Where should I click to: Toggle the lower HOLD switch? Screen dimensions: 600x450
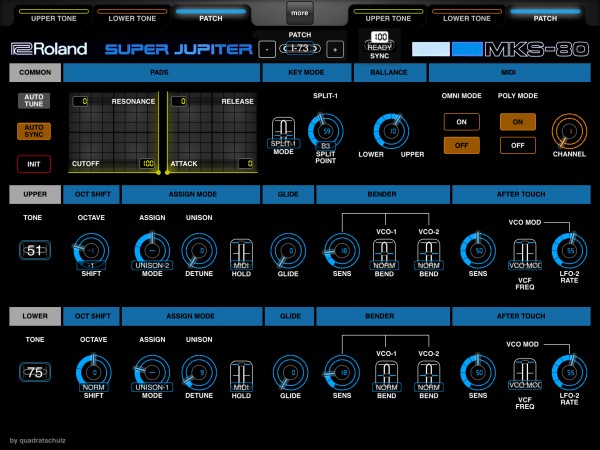(241, 376)
